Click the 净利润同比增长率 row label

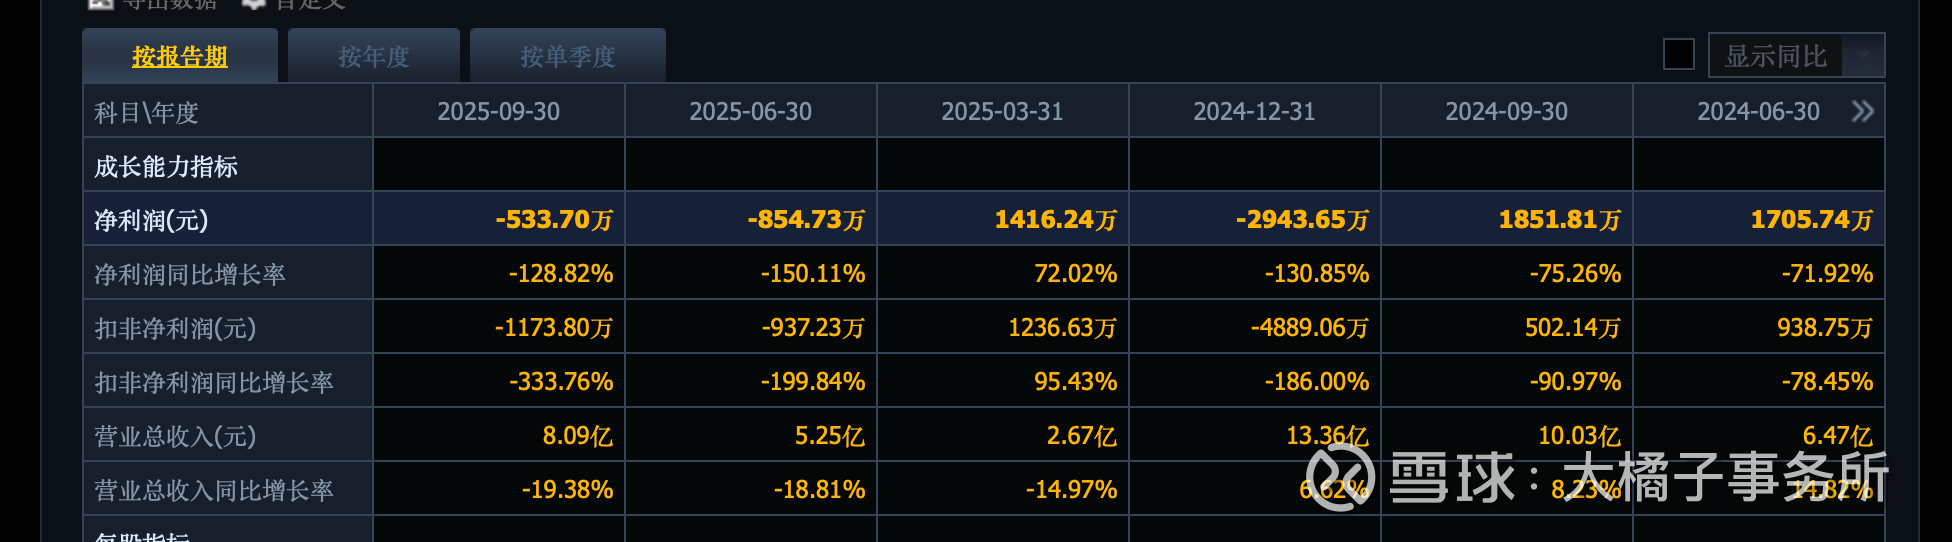point(190,274)
